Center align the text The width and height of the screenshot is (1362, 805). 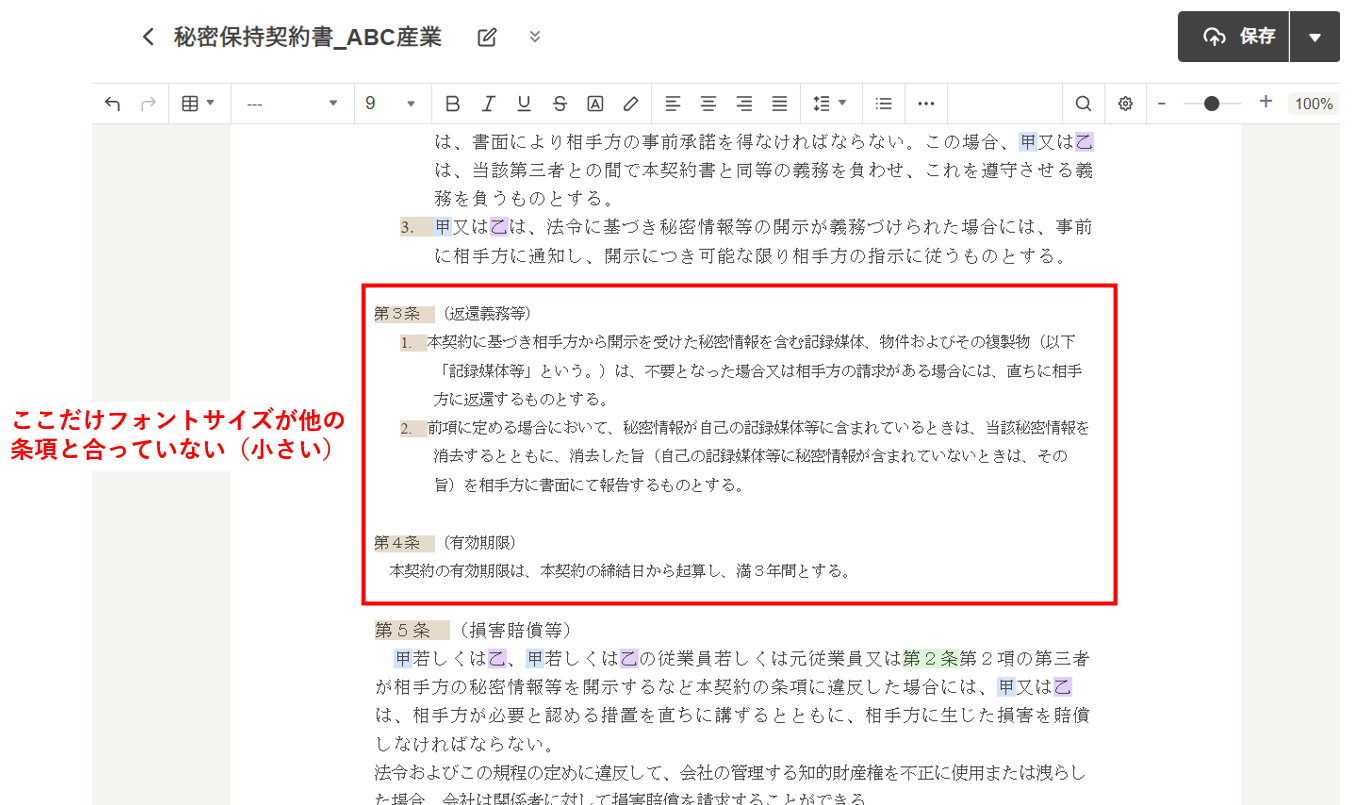tap(708, 103)
